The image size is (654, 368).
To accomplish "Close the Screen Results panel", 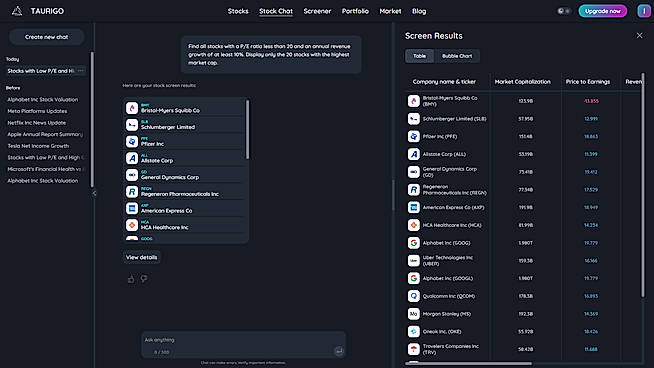I will click(x=639, y=35).
